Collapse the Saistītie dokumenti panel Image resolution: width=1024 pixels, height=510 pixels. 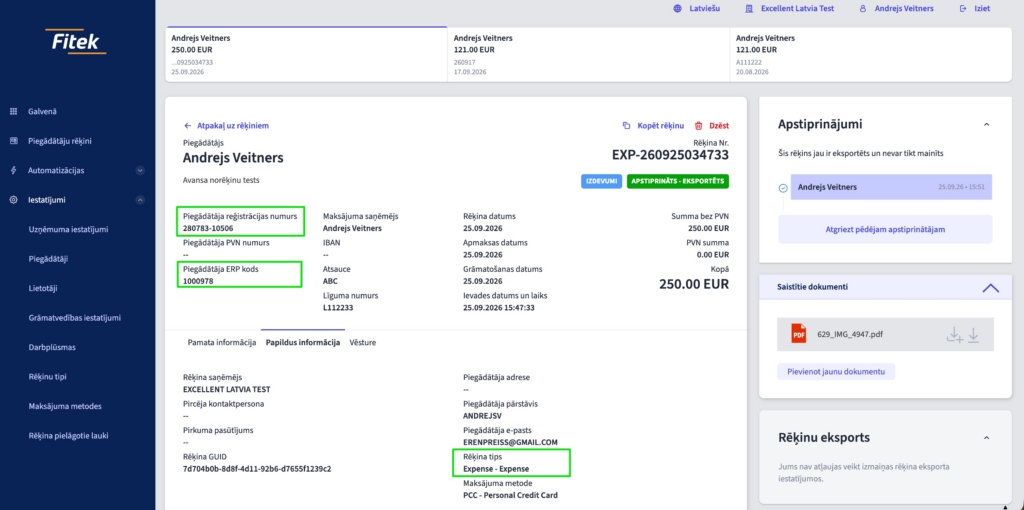pyautogui.click(x=991, y=287)
